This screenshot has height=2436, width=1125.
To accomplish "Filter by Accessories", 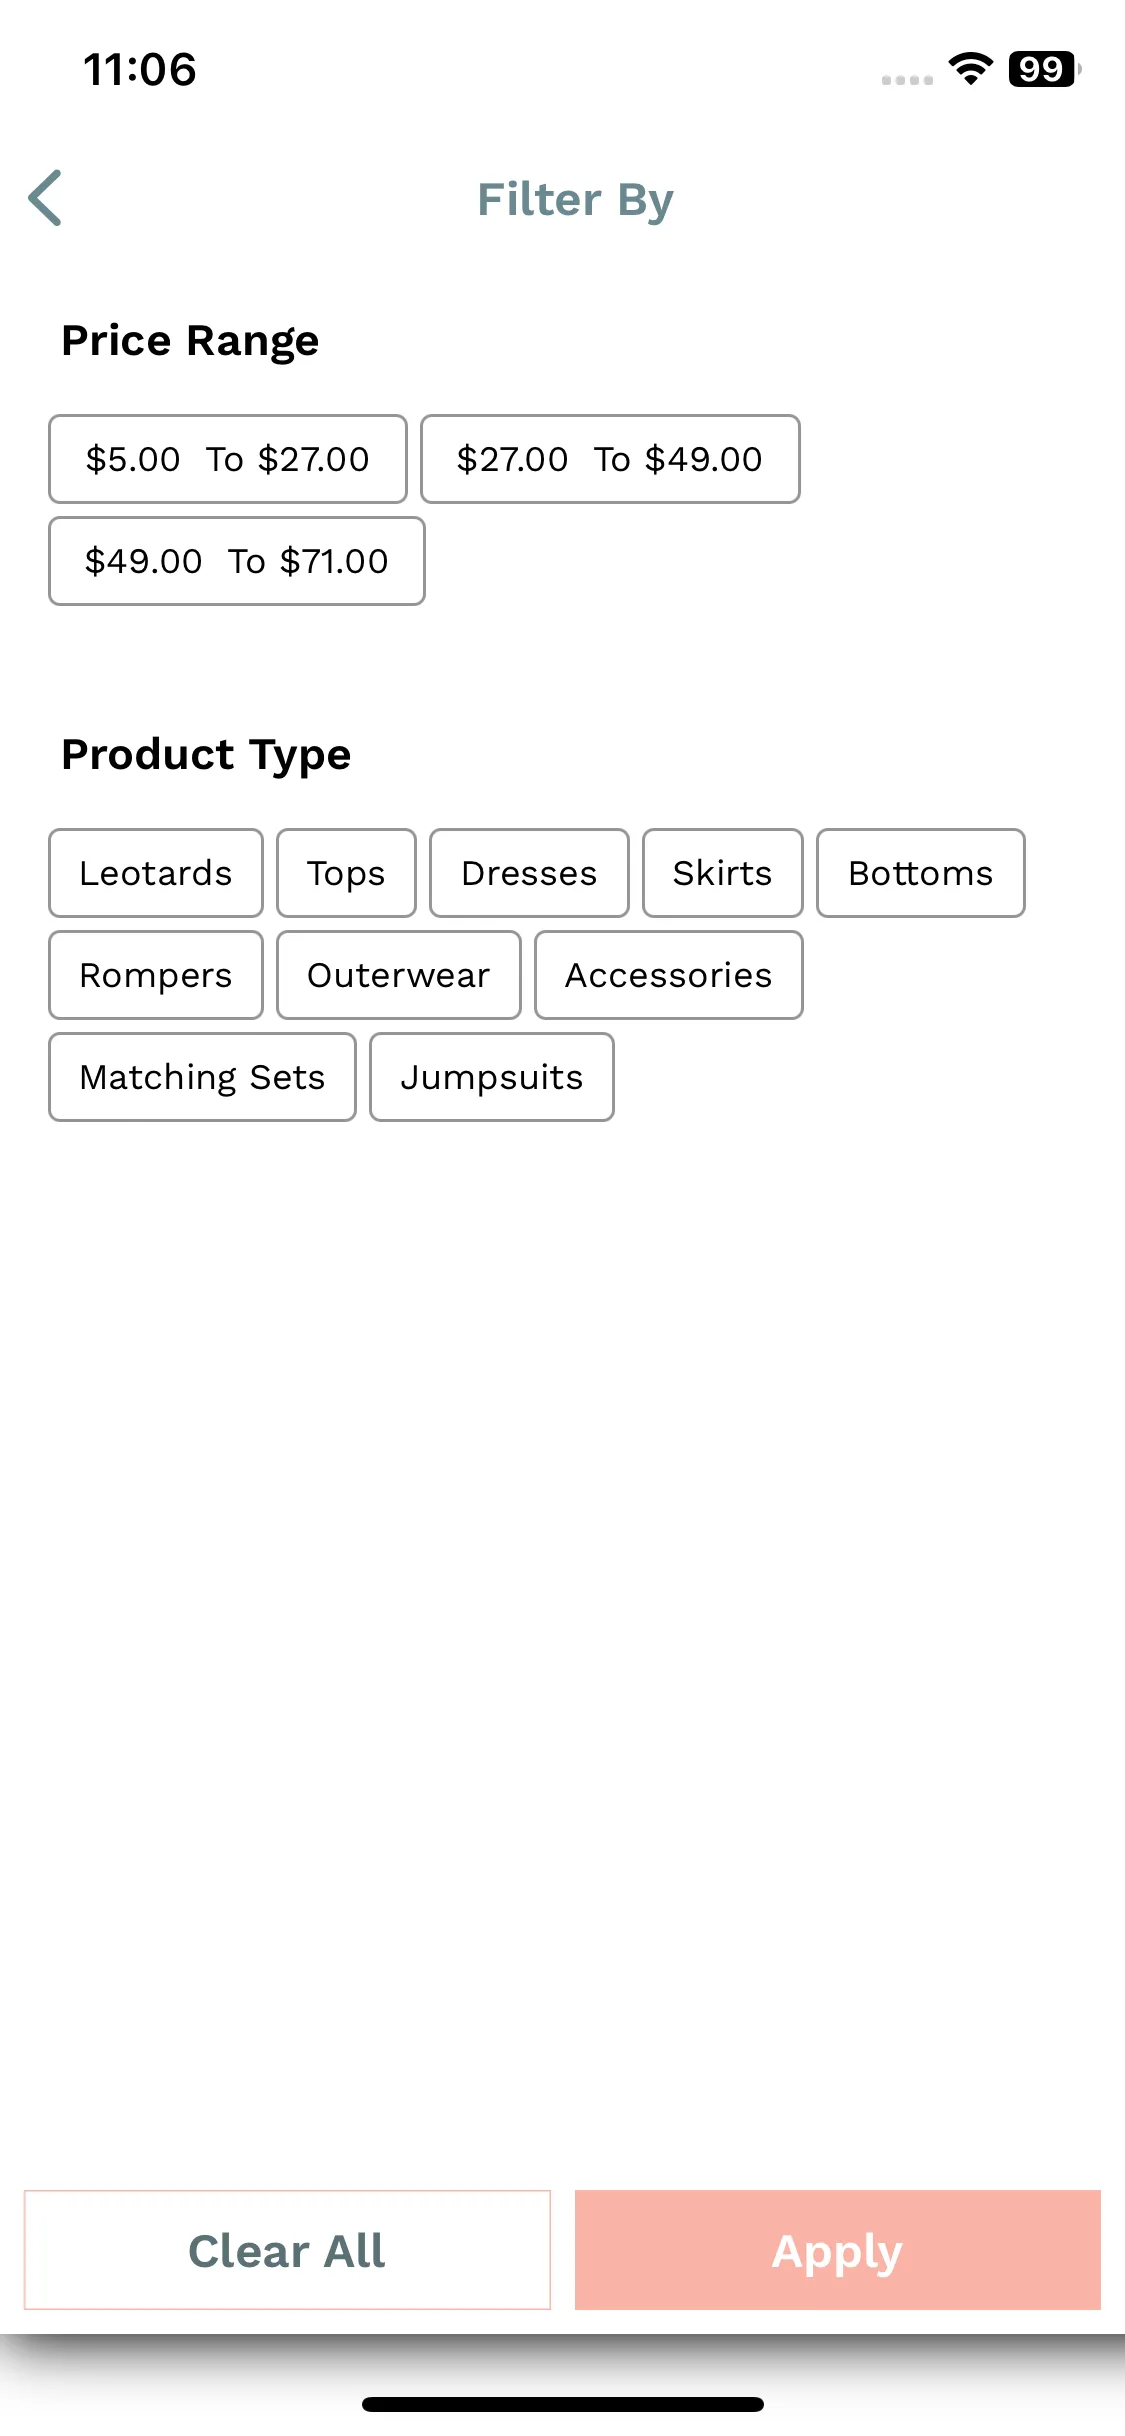I will tap(669, 975).
